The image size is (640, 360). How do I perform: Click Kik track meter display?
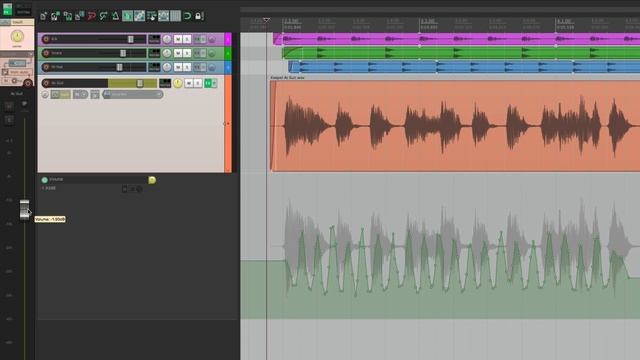154,39
